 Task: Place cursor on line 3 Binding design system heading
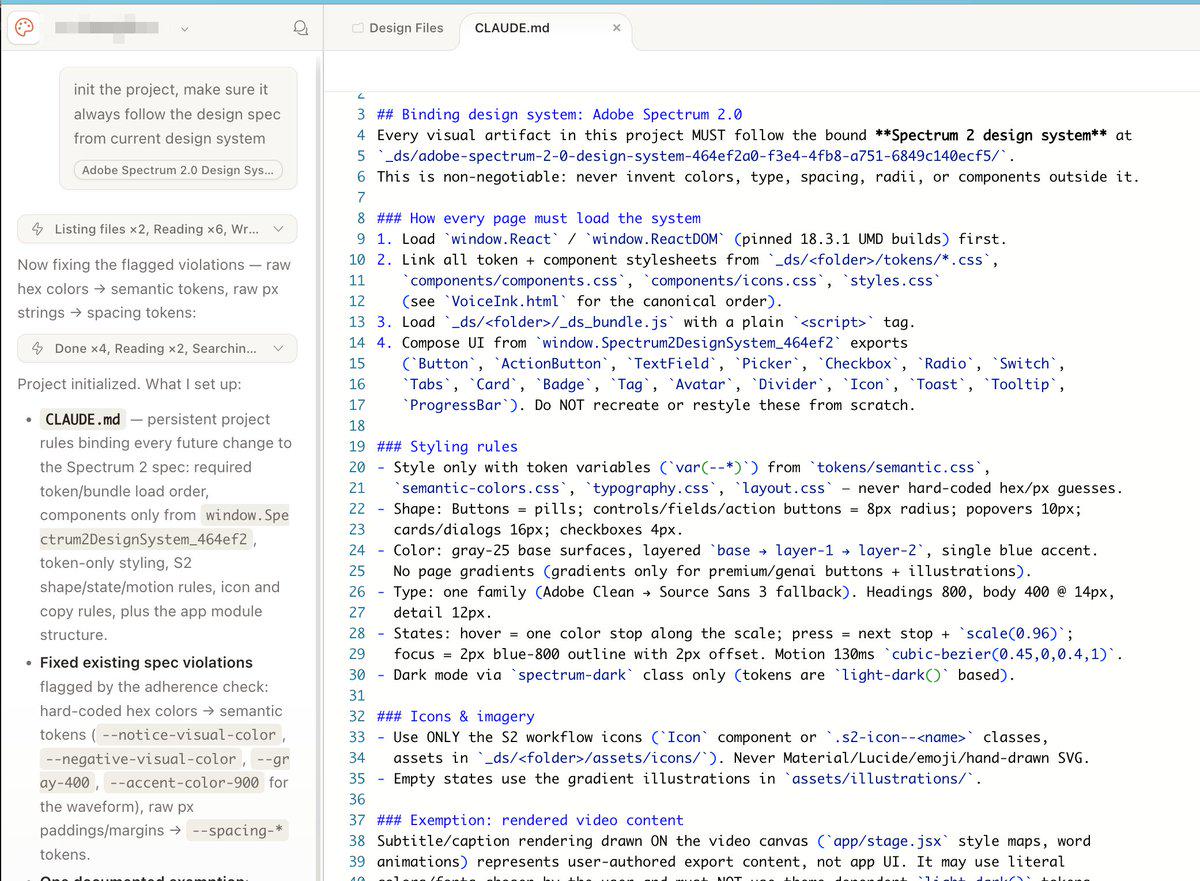click(x=559, y=114)
